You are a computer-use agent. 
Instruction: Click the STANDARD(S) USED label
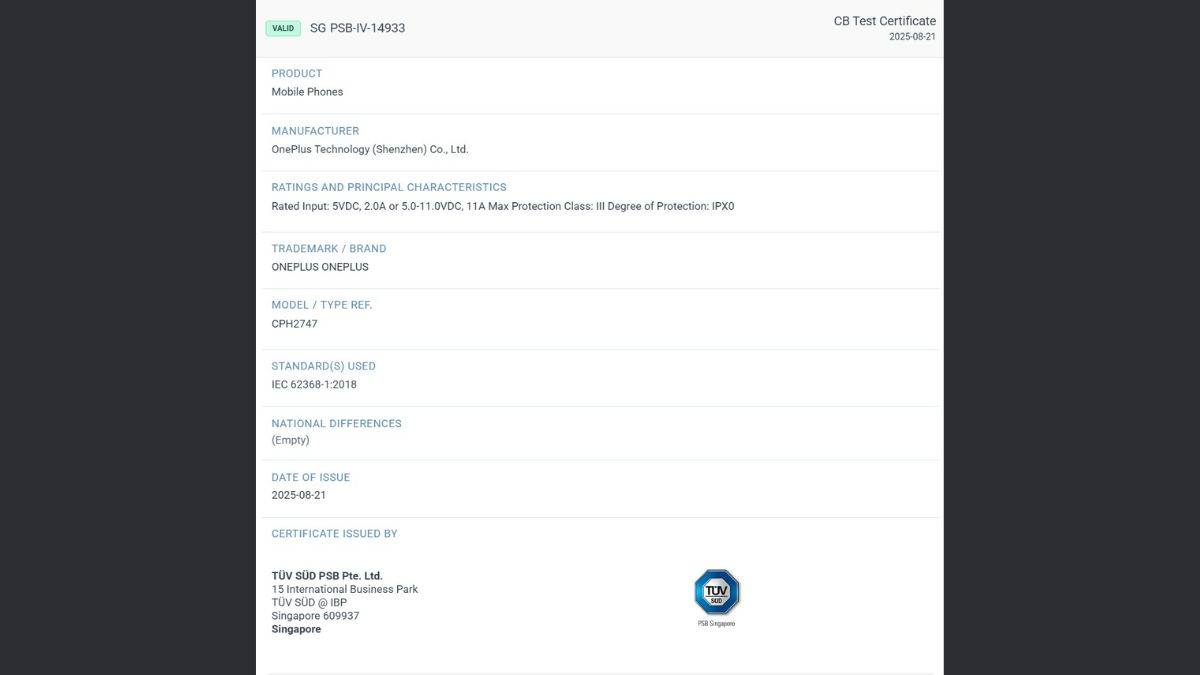pyautogui.click(x=323, y=366)
